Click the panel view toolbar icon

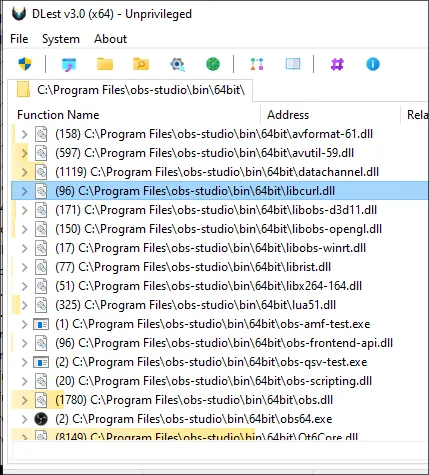pos(293,64)
